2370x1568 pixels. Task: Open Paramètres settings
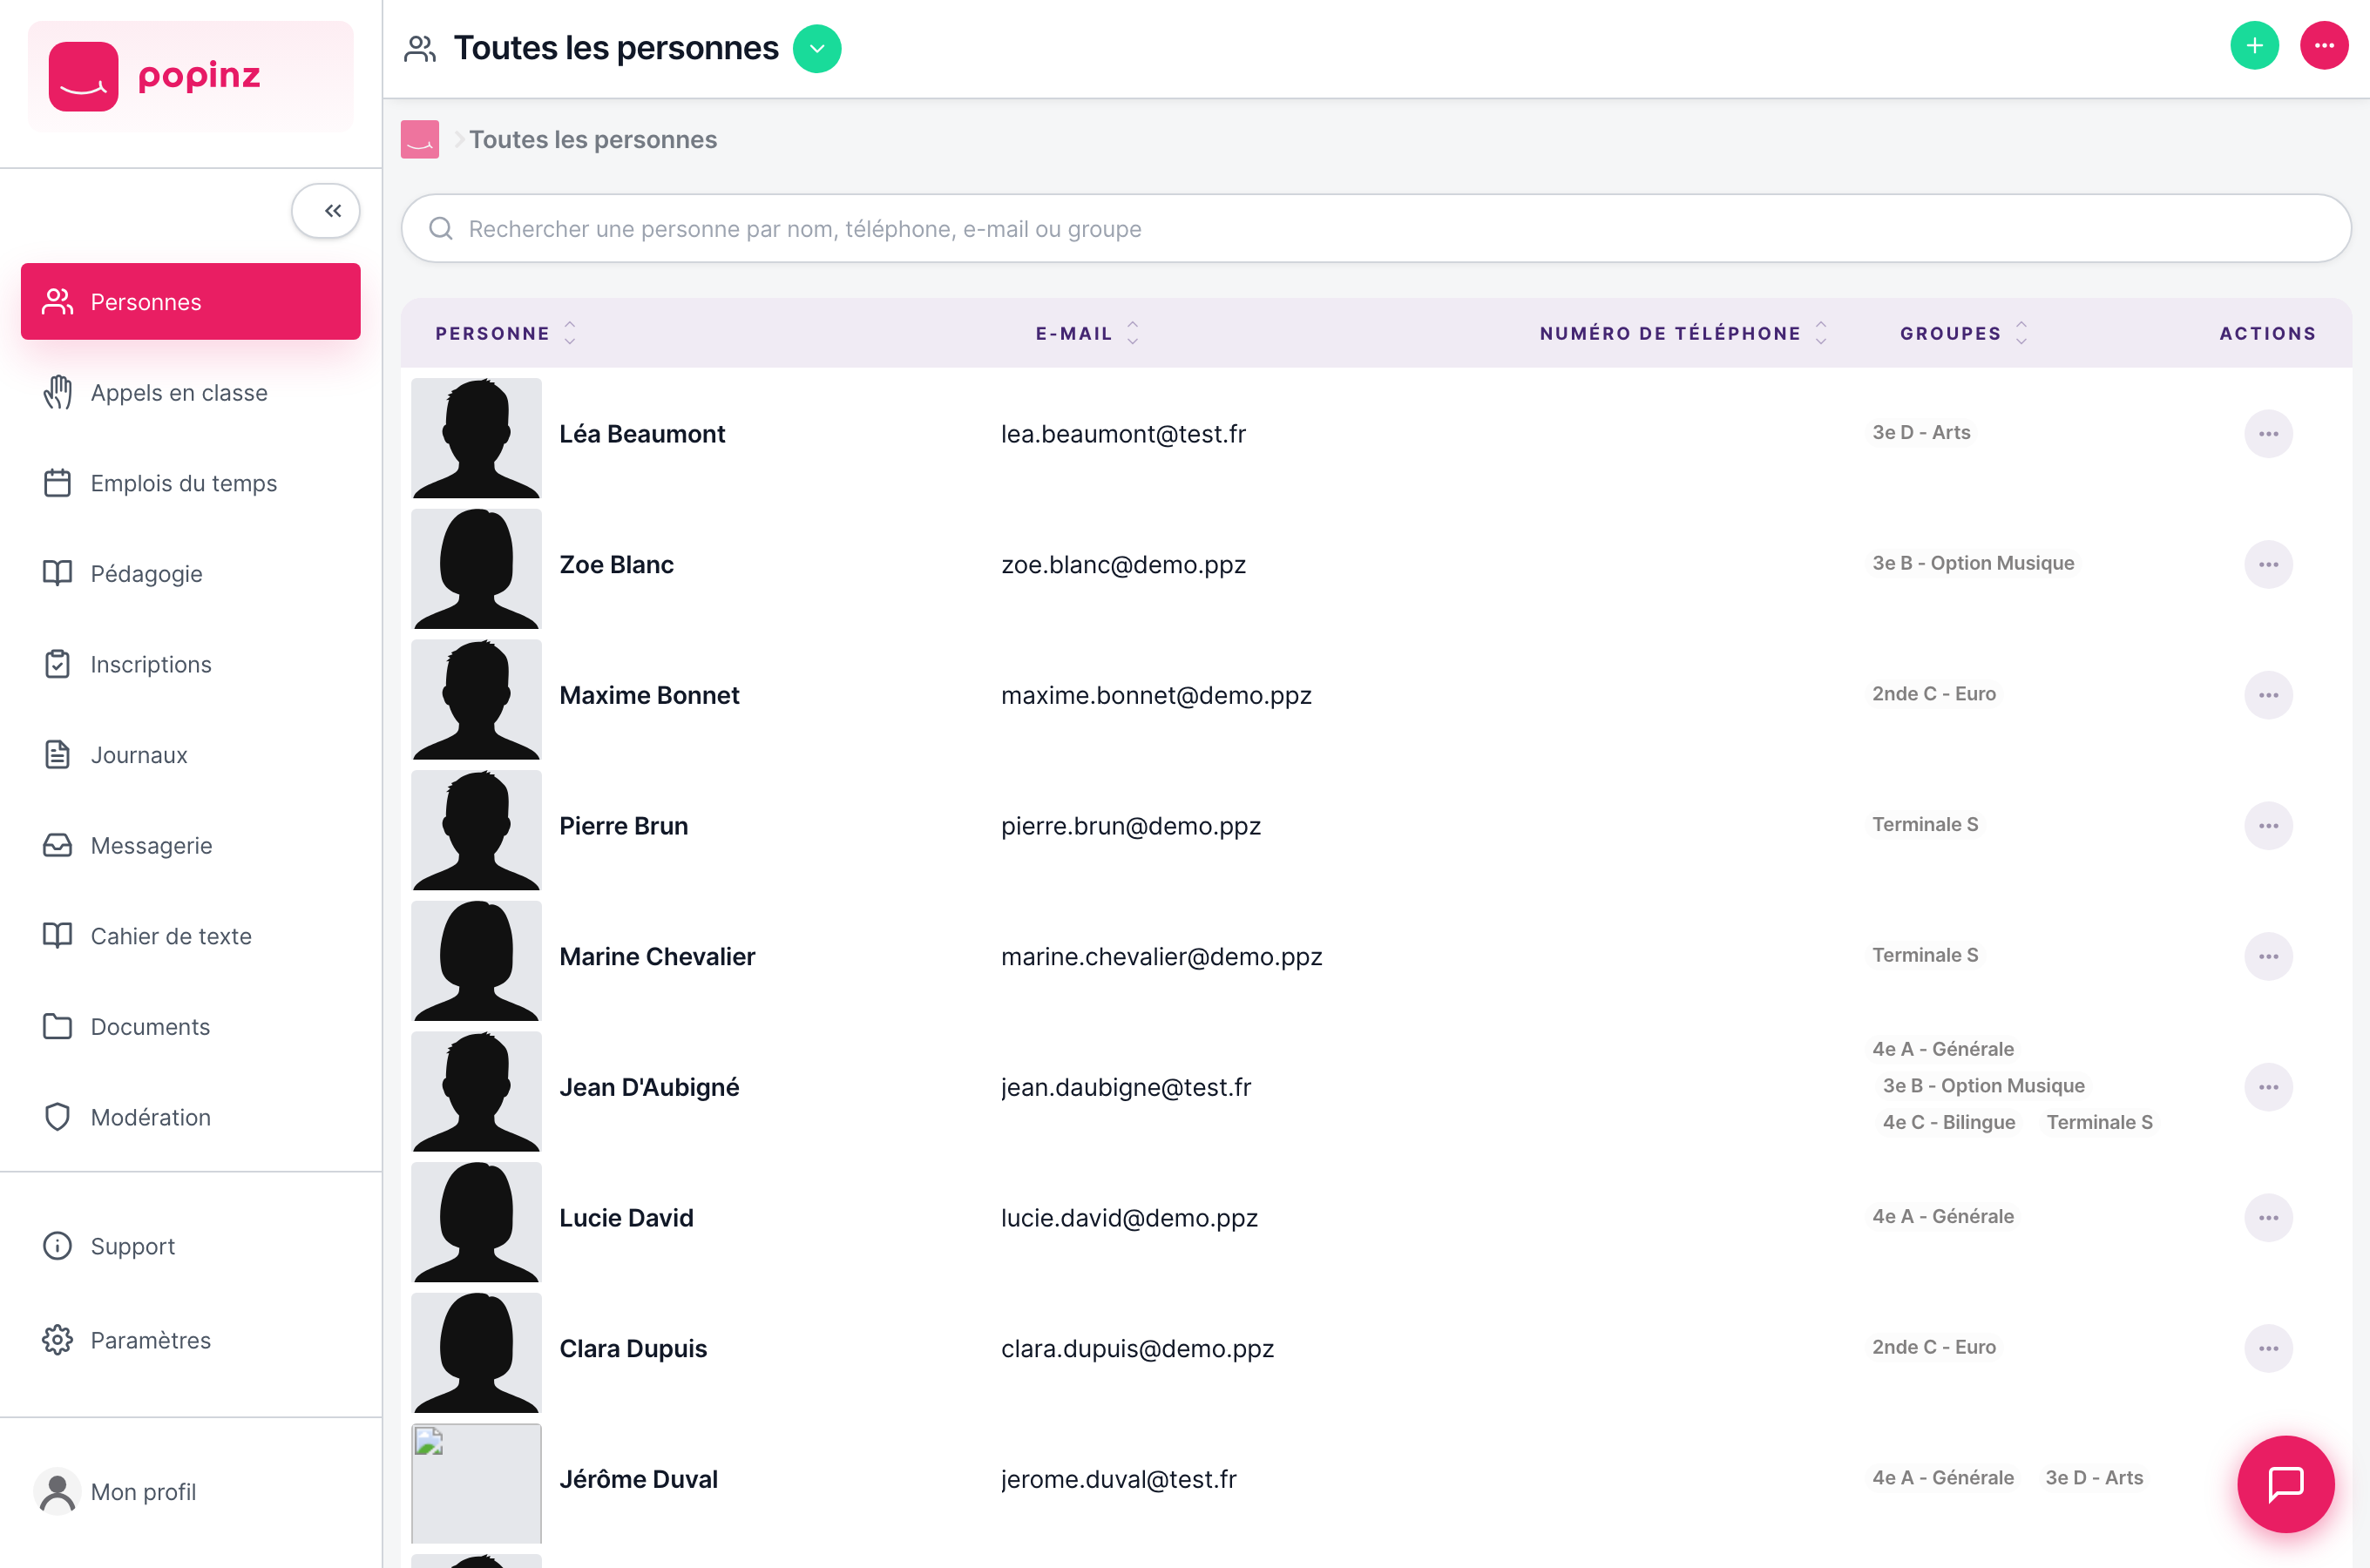(191, 1340)
